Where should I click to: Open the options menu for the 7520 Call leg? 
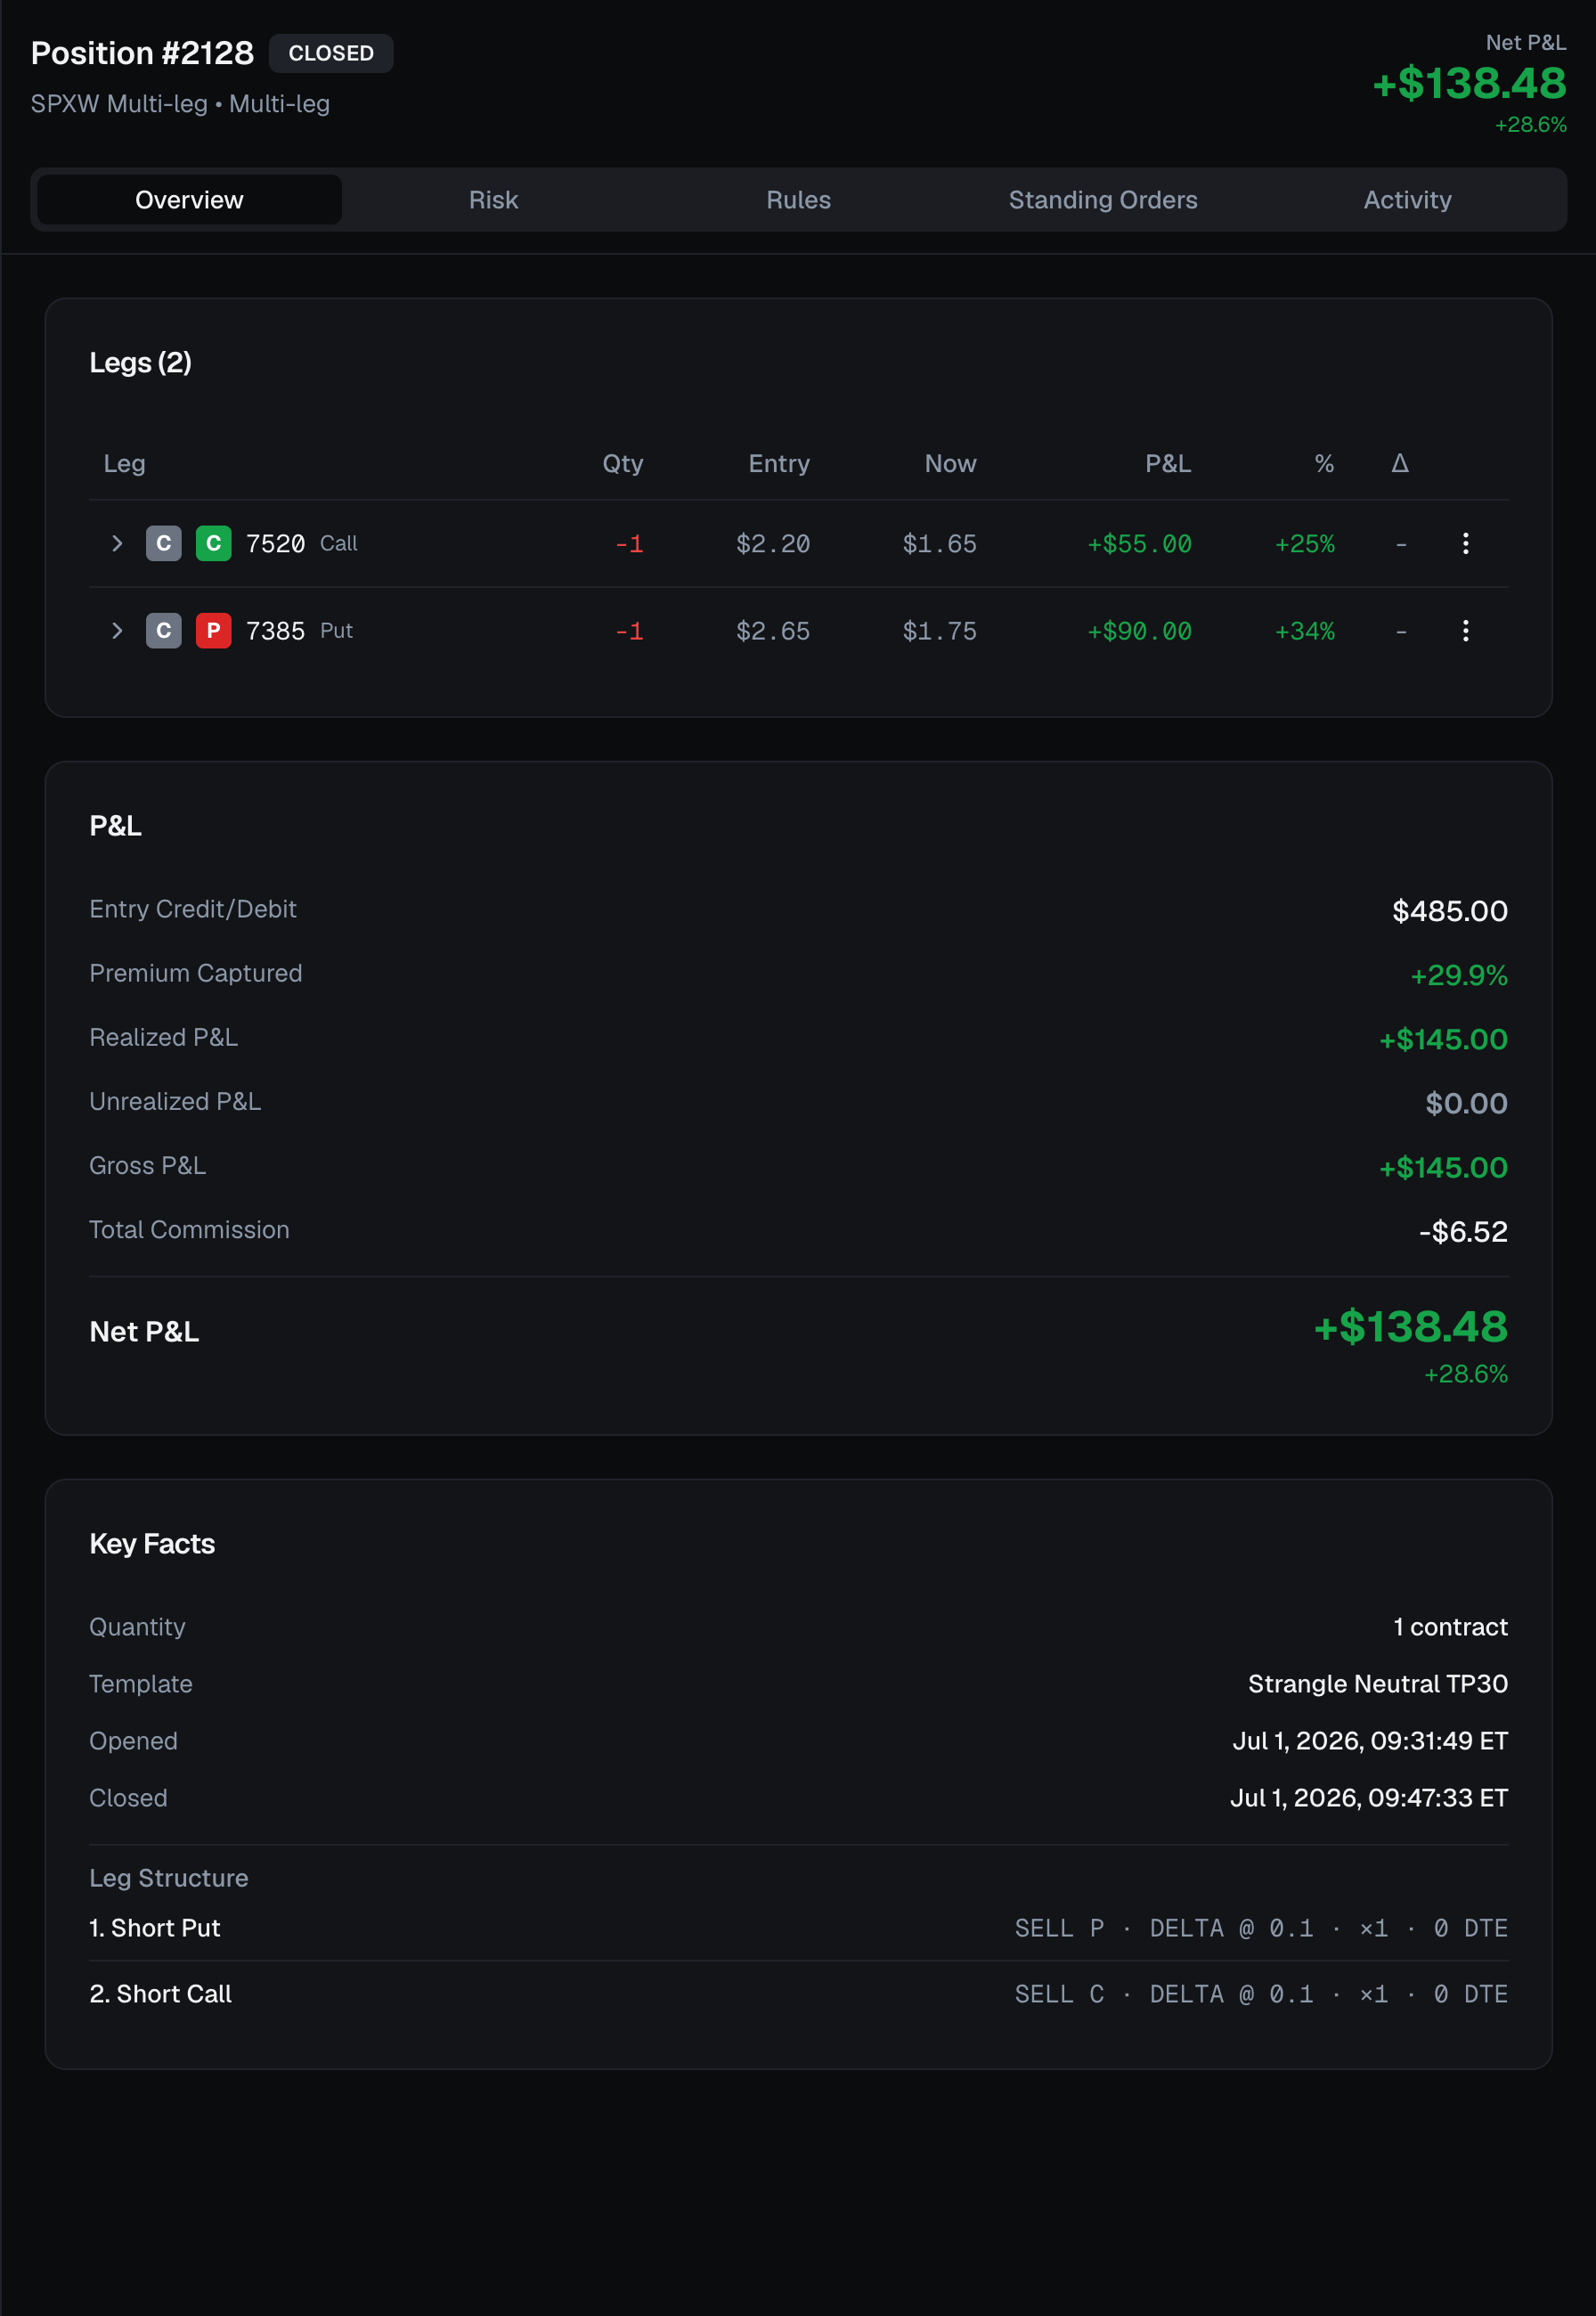[x=1465, y=543]
